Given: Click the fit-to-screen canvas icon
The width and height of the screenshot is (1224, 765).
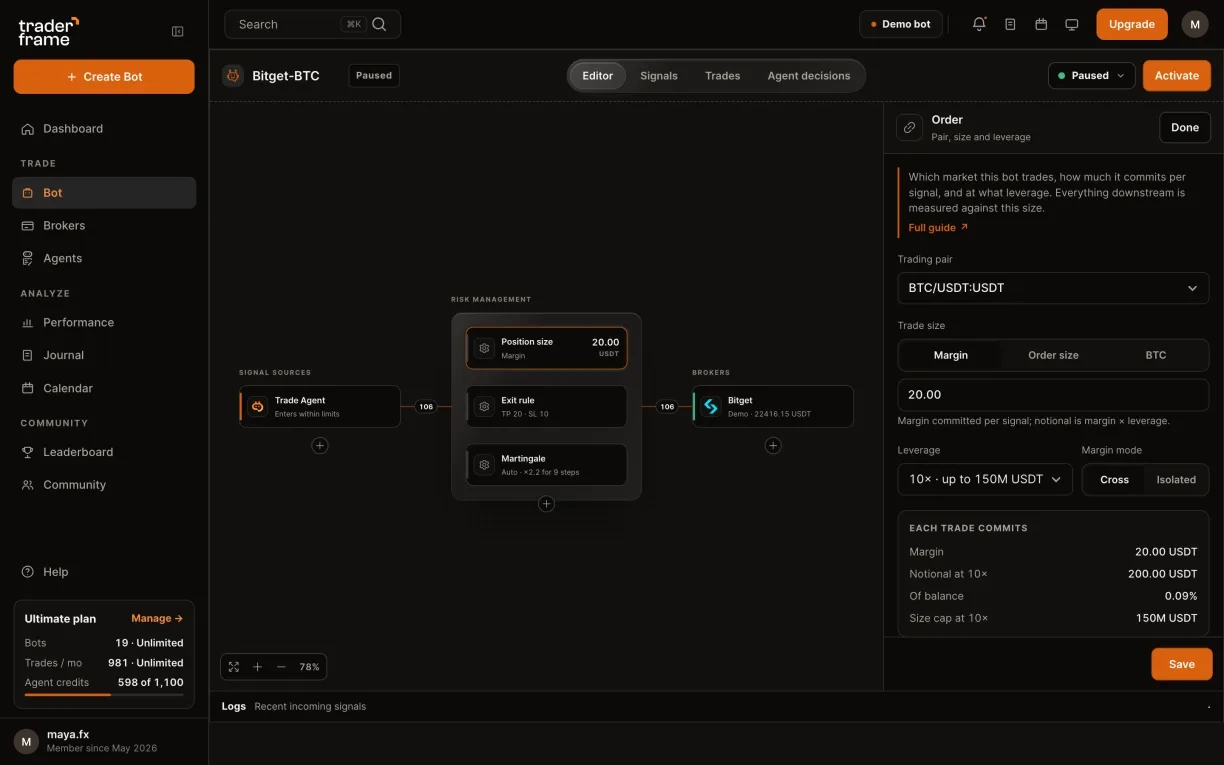Looking at the screenshot, I should tap(234, 667).
